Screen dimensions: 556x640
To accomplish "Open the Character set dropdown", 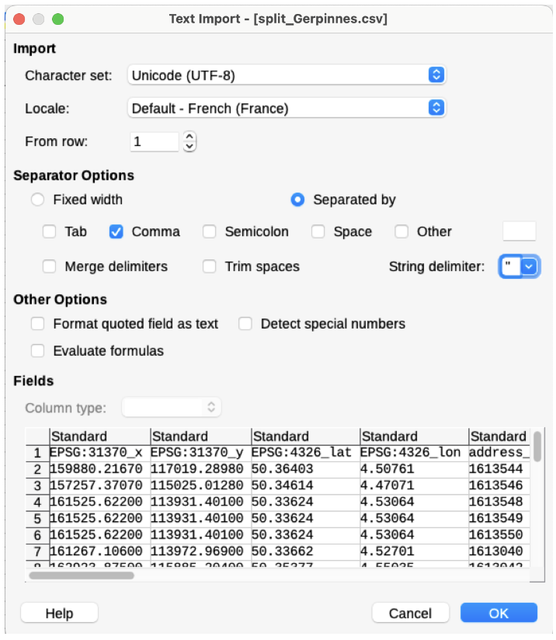I will click(x=286, y=75).
